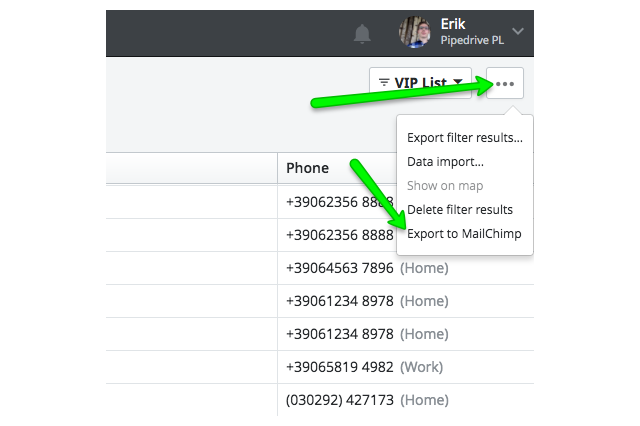
Task: Click Erik's profile avatar photo
Action: pos(415,33)
